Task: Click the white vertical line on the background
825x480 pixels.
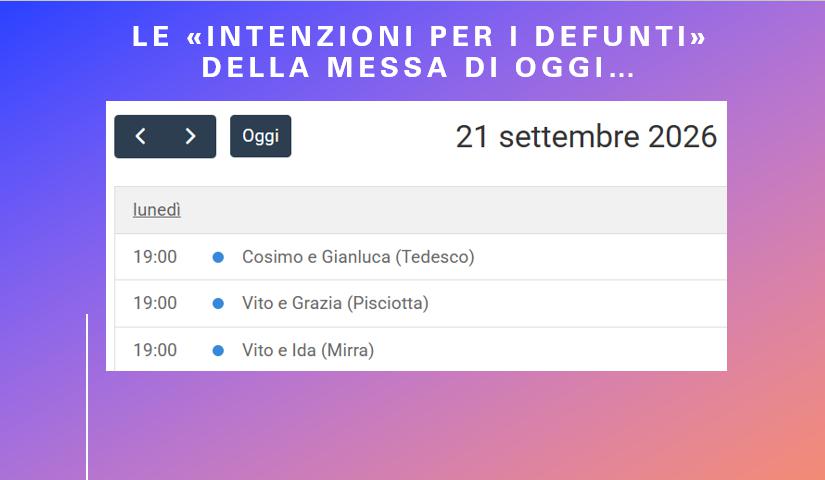Action: [87, 397]
